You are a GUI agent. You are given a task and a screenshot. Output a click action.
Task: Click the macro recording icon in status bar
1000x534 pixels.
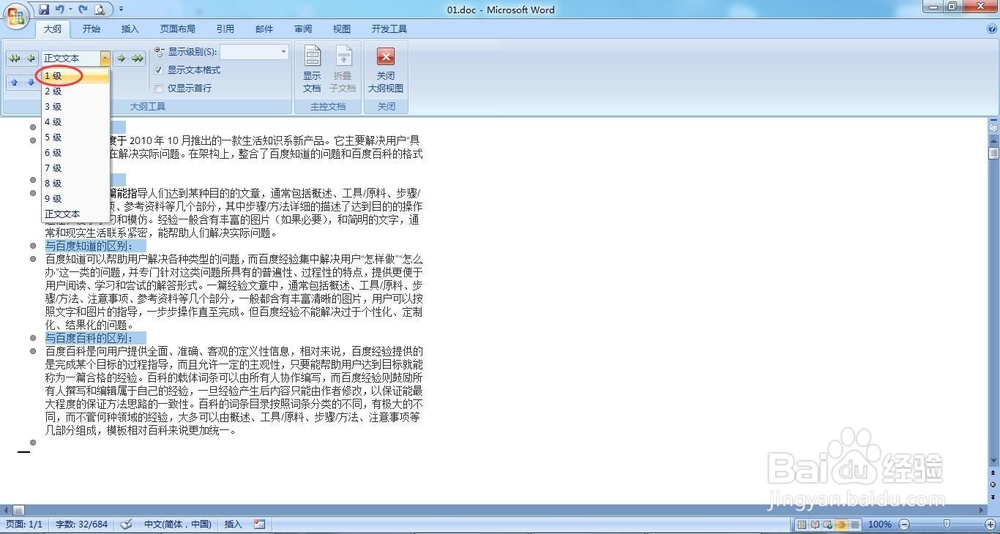point(259,524)
